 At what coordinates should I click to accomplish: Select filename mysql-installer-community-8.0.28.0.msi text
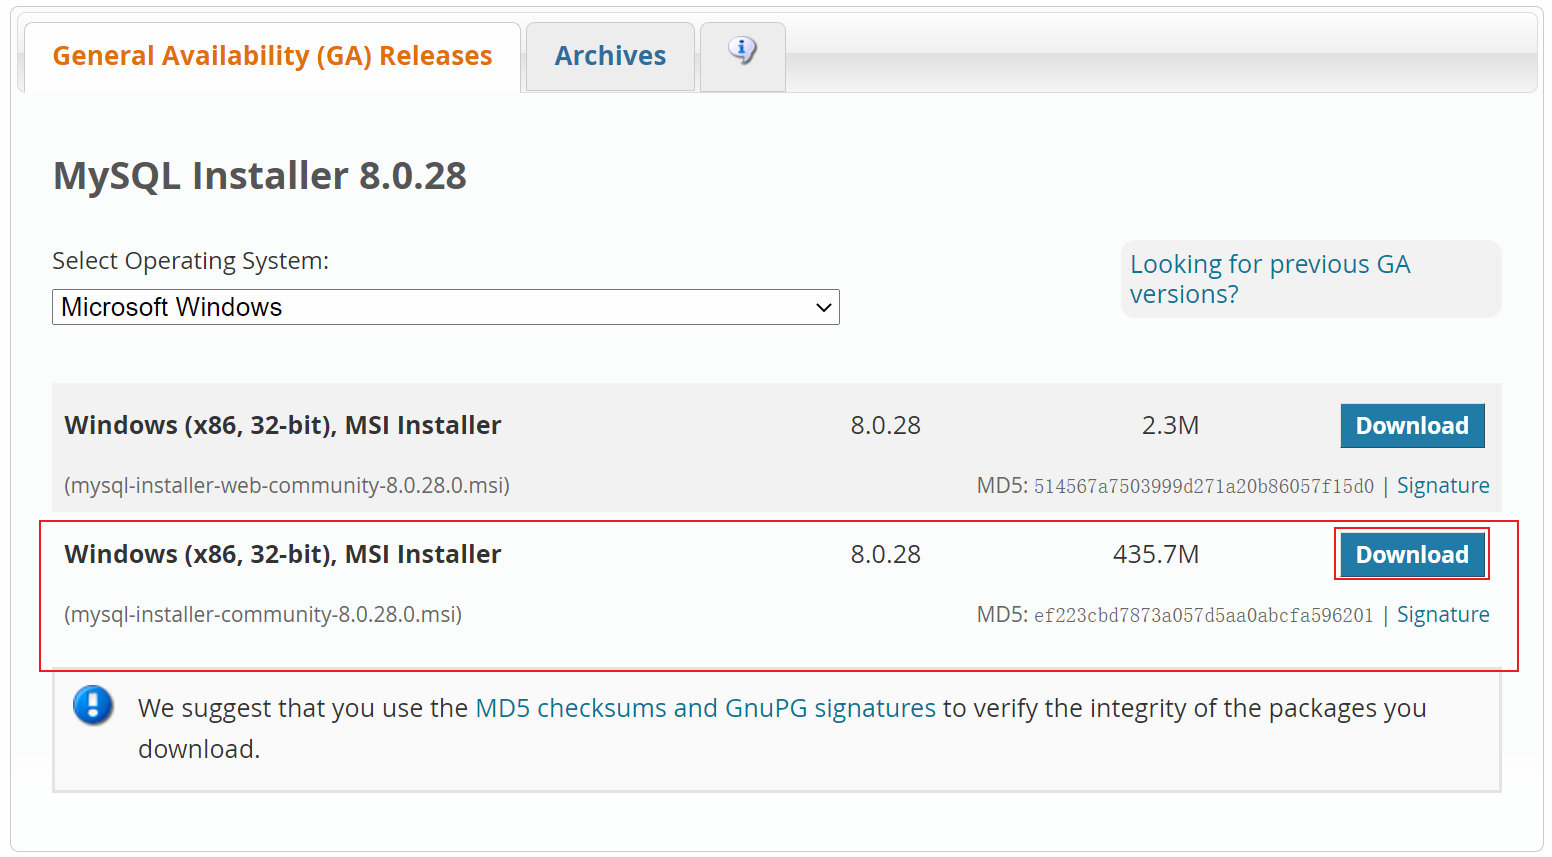coord(263,615)
